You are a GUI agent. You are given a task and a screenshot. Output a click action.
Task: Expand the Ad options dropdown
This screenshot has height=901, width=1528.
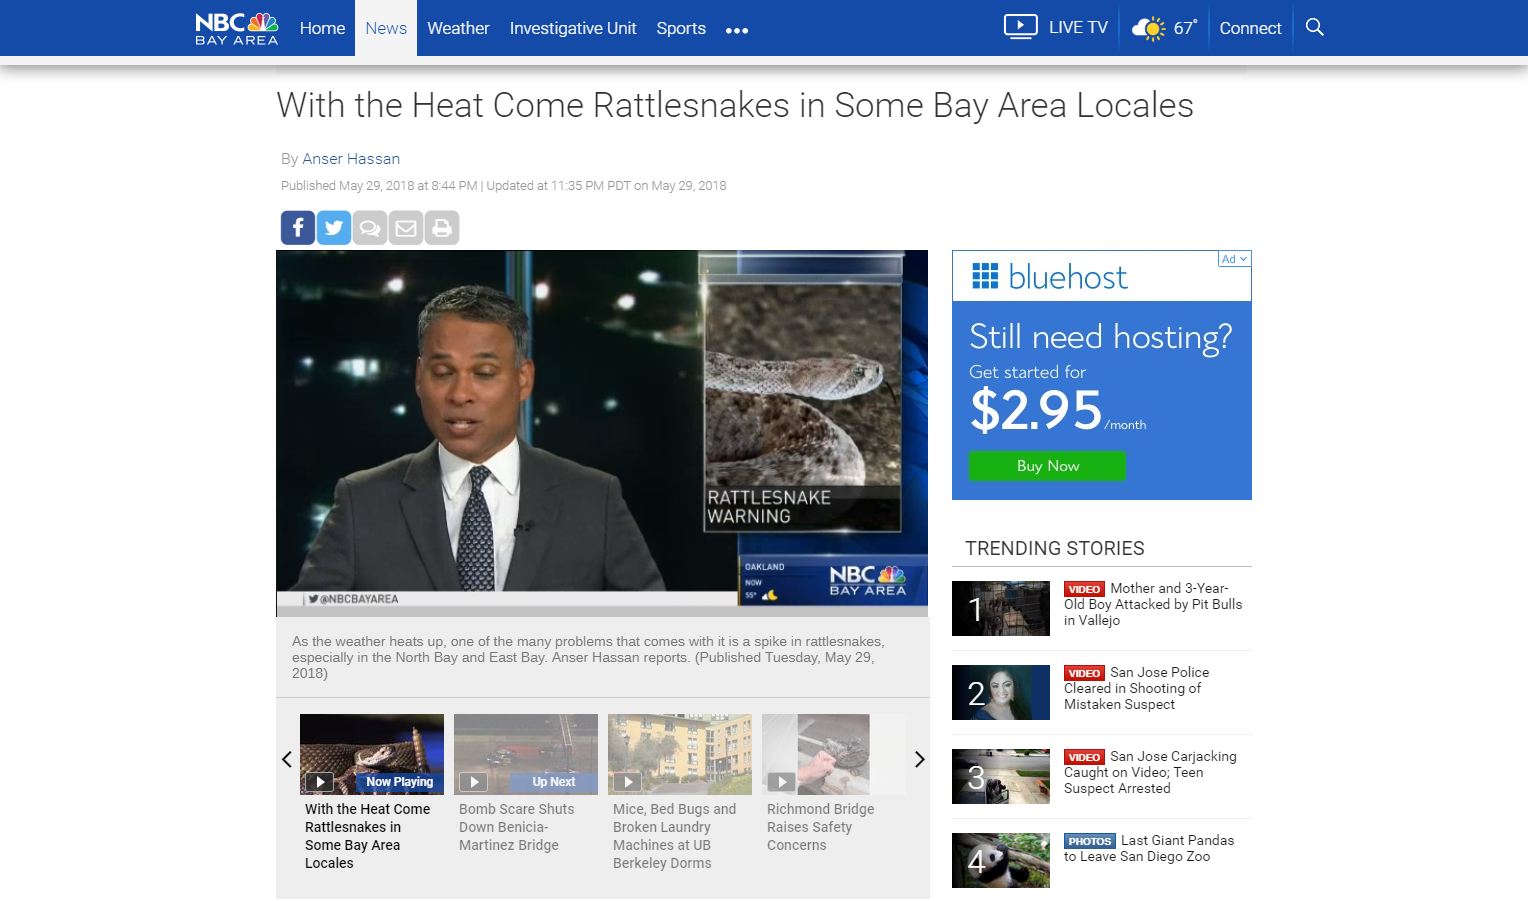click(x=1234, y=259)
